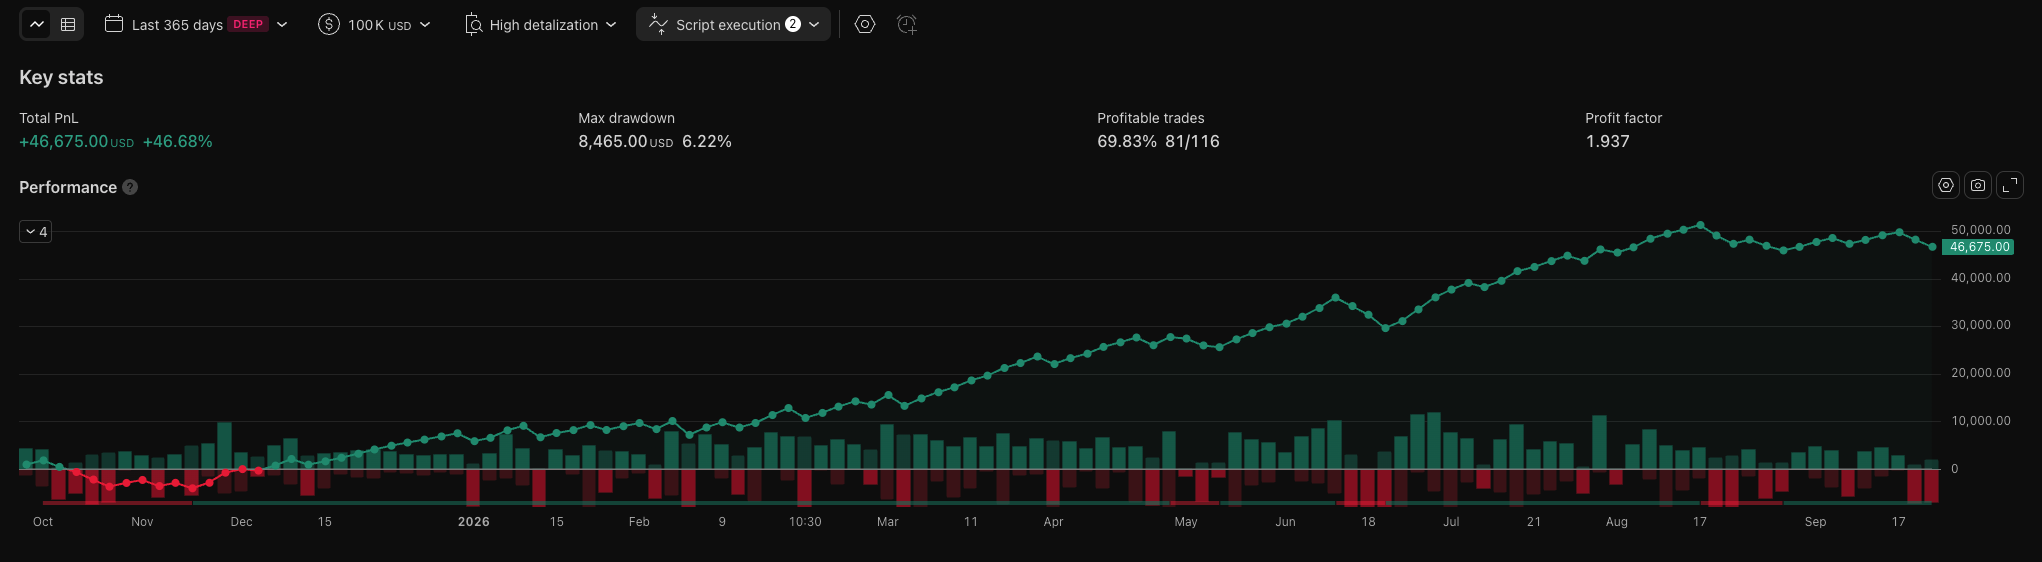Click the 10:30 time axis label
The width and height of the screenshot is (2042, 562).
pyautogui.click(x=805, y=522)
